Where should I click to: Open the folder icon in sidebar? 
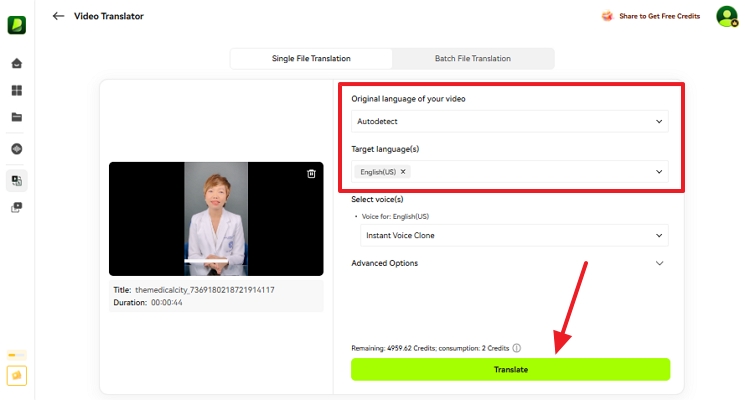[x=17, y=117]
